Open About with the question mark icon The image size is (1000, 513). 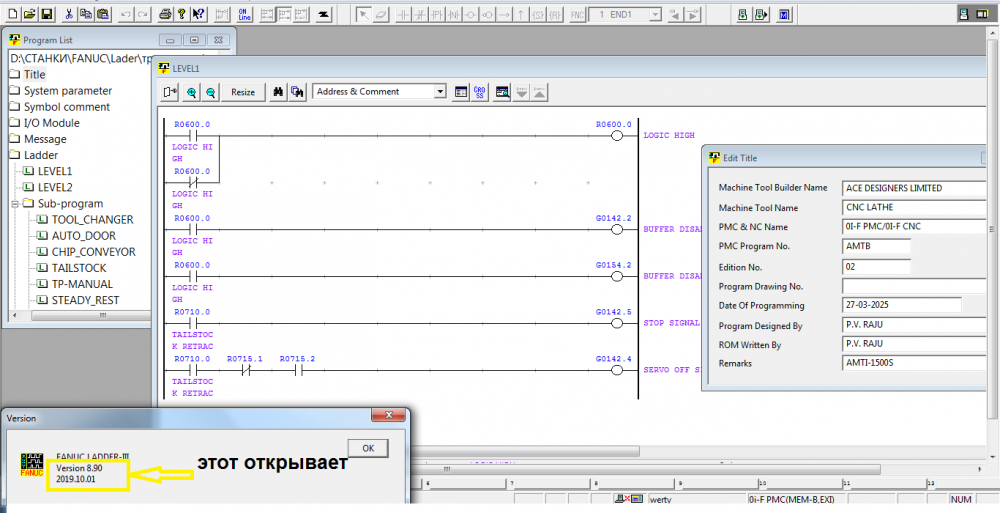(181, 13)
